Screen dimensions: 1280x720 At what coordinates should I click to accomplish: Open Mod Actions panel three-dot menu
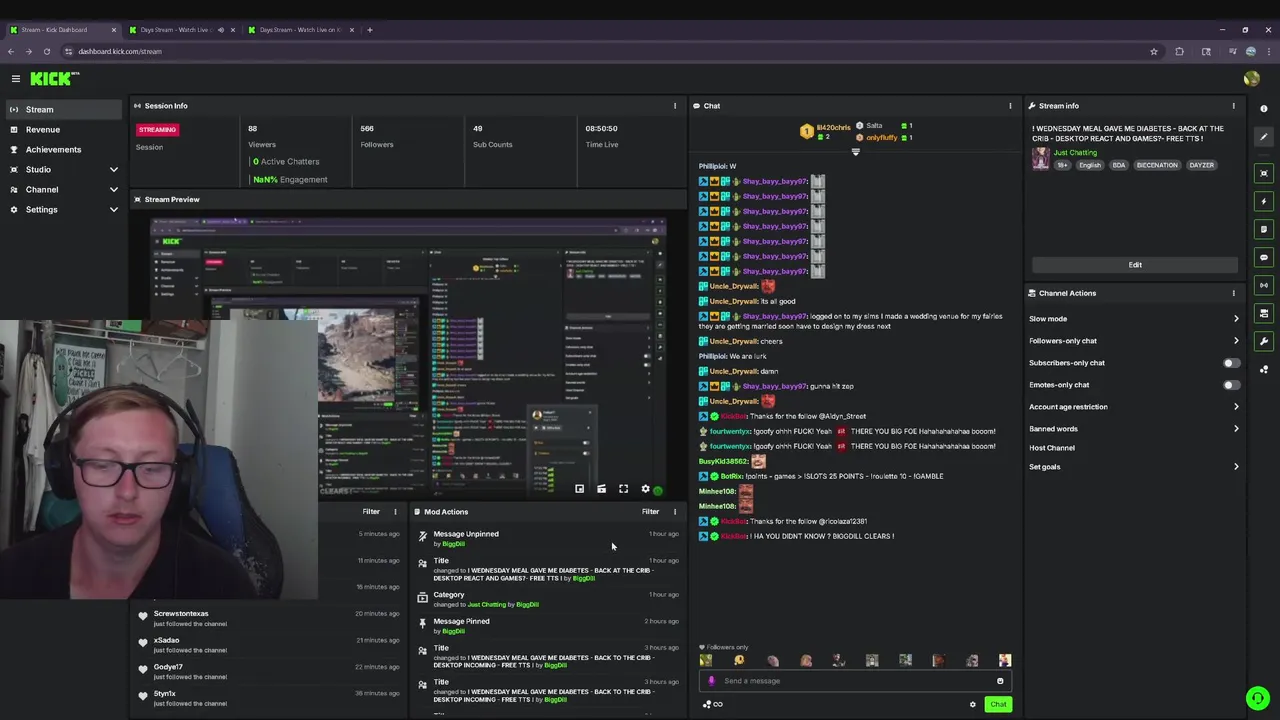674,512
